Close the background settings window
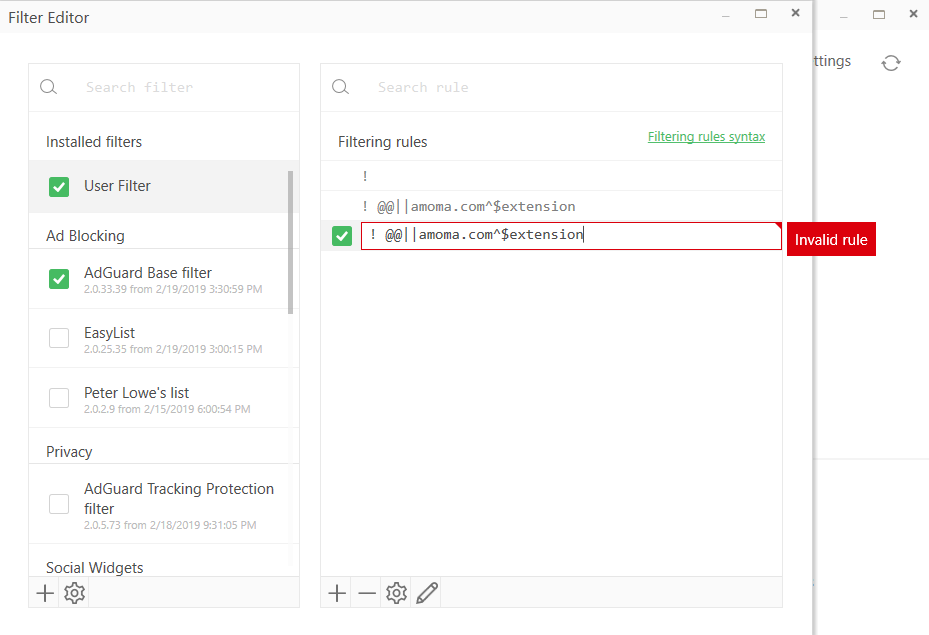Viewport: 929px width, 635px height. coord(914,14)
